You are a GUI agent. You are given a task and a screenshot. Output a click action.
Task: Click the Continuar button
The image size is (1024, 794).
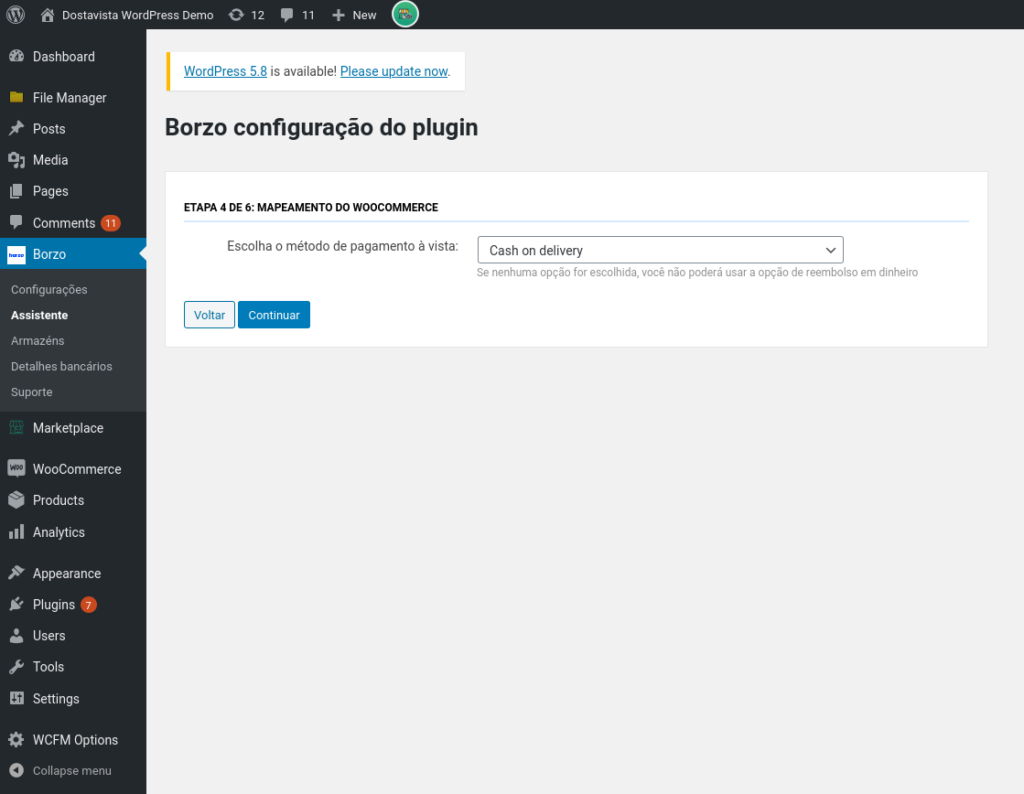coord(274,315)
